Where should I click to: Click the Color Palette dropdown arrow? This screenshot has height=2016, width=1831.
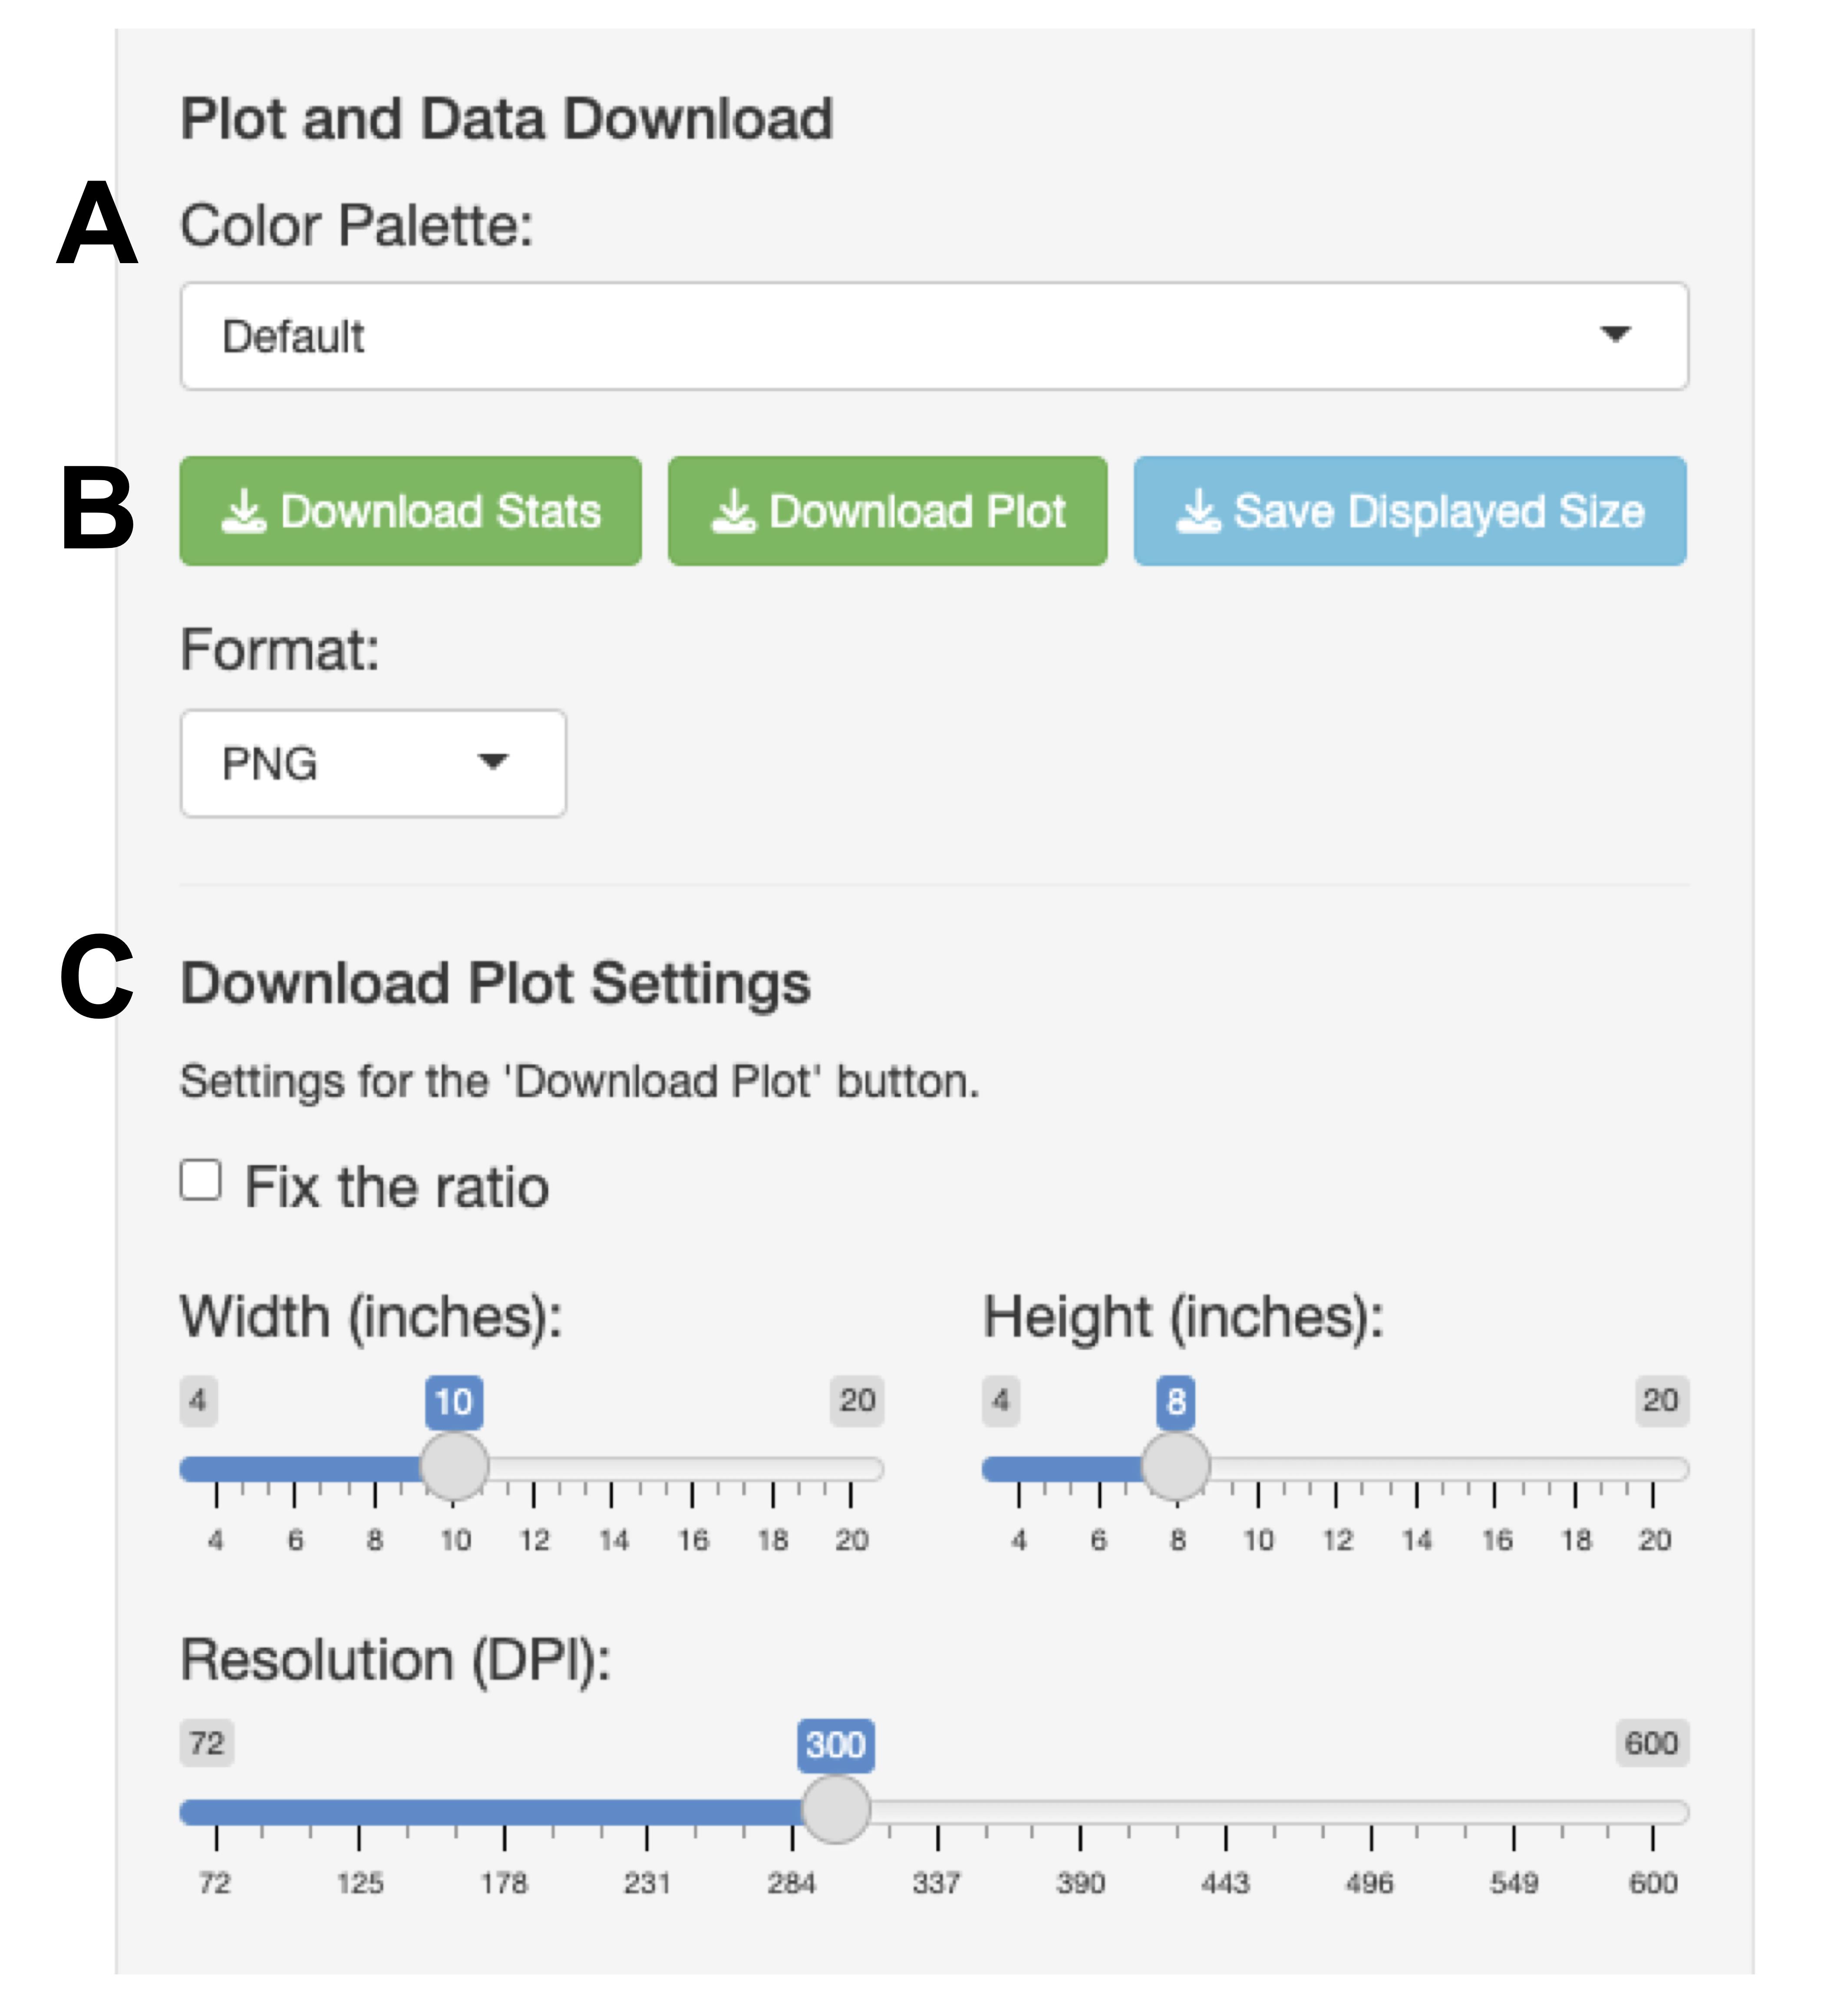[1615, 334]
